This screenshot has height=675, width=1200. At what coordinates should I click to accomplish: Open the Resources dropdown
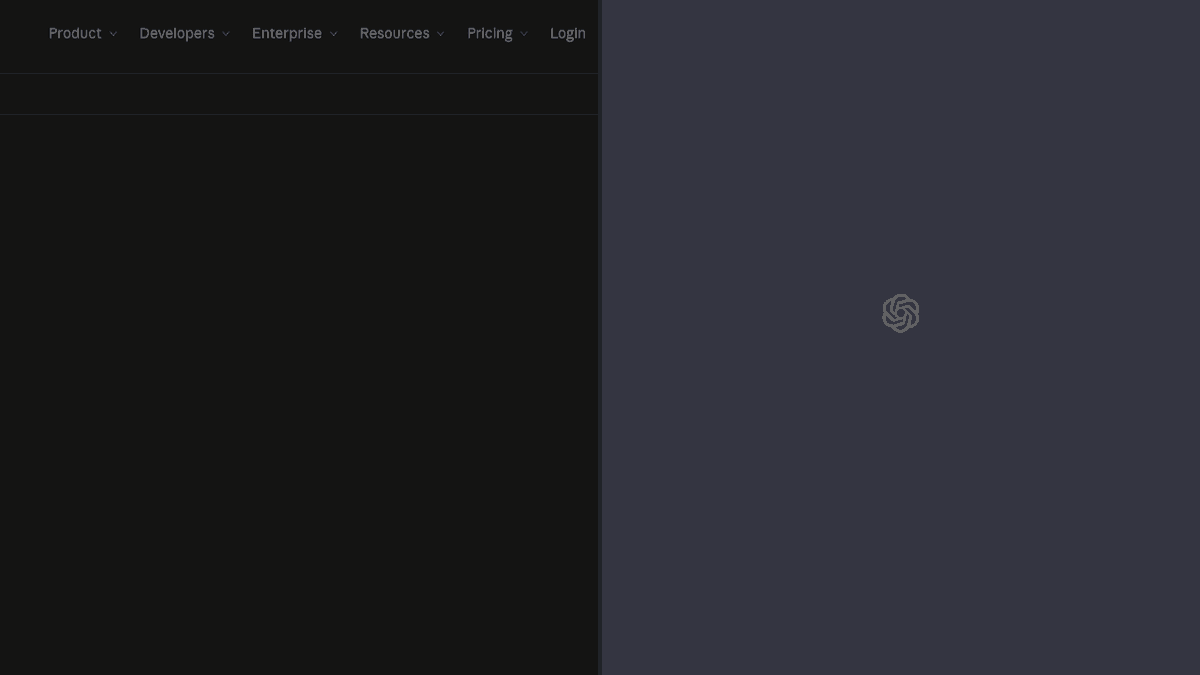[x=402, y=33]
